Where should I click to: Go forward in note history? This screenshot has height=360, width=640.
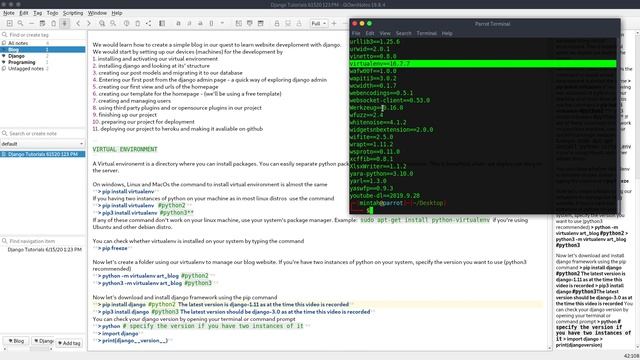pyautogui.click(x=89, y=24)
